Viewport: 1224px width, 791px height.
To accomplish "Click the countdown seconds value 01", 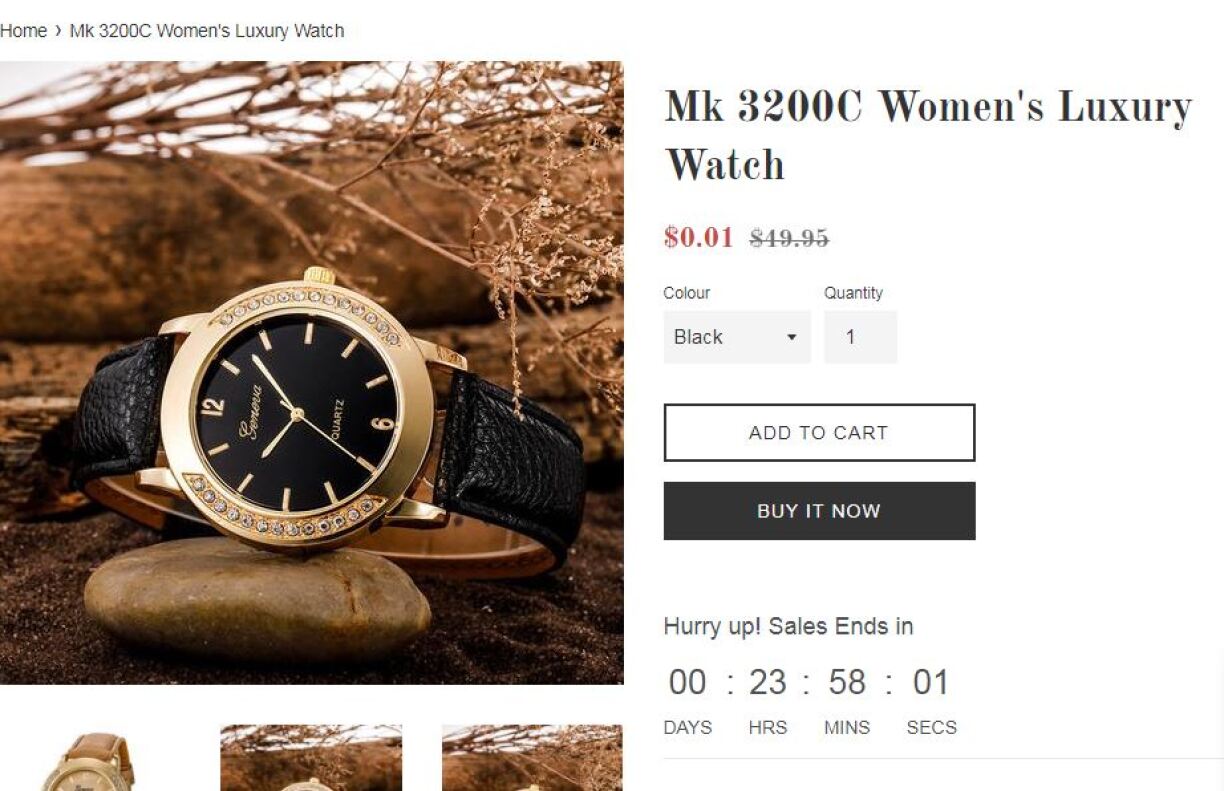I will point(930,682).
